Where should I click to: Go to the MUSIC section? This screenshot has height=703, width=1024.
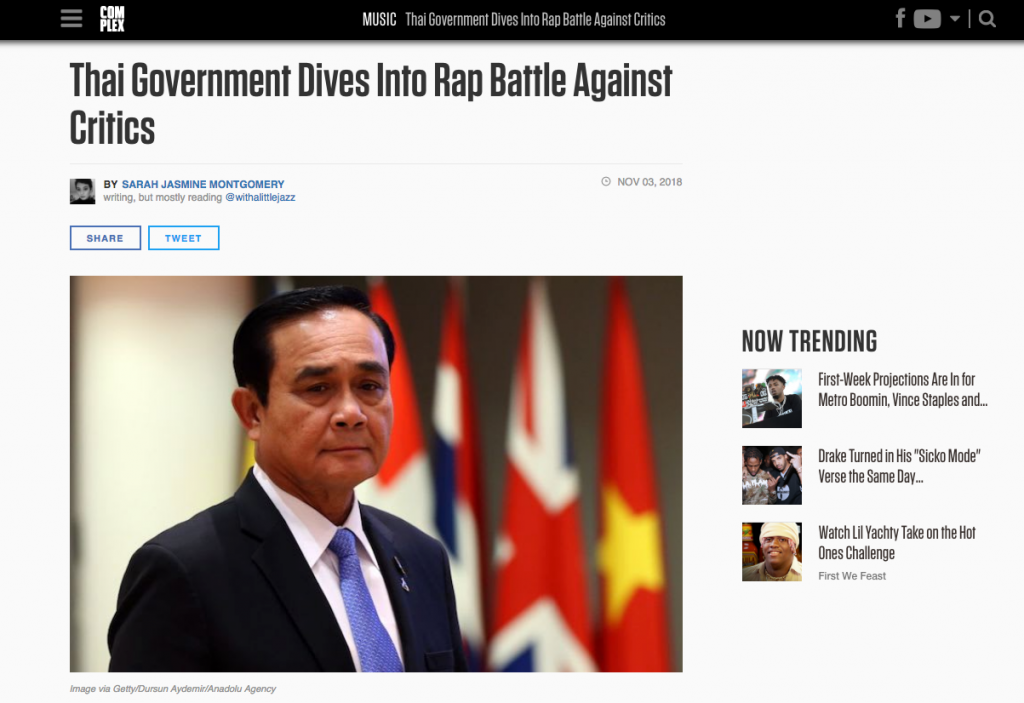(379, 20)
